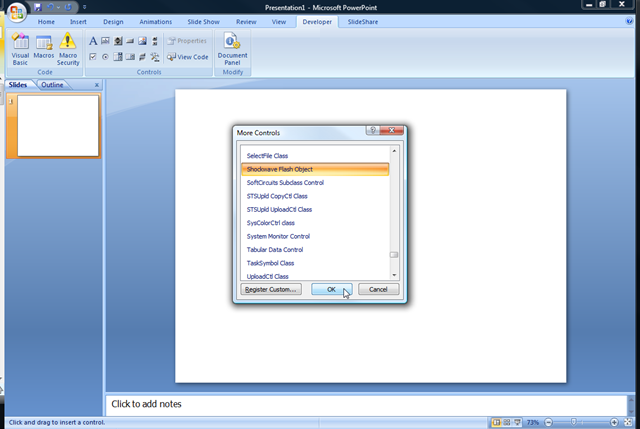The width and height of the screenshot is (640, 429).
Task: Click the zoom slider handle
Action: (573, 422)
